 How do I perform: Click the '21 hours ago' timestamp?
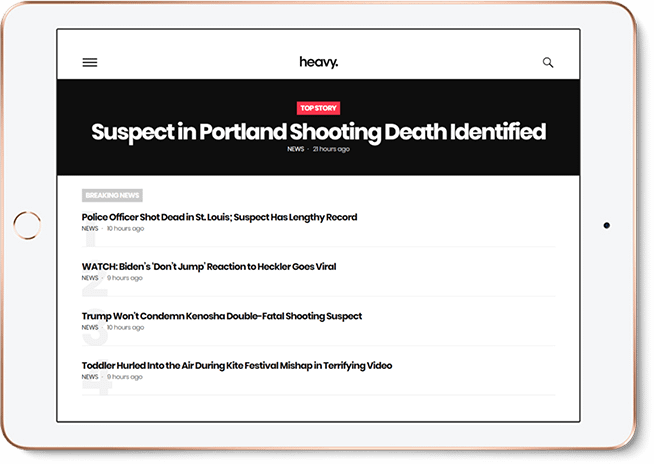[x=331, y=149]
